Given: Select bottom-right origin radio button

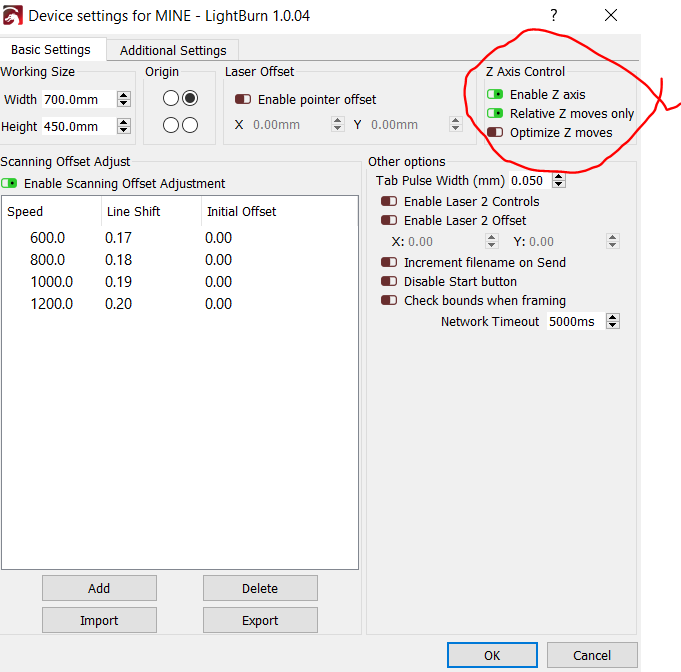Looking at the screenshot, I should [x=190, y=125].
